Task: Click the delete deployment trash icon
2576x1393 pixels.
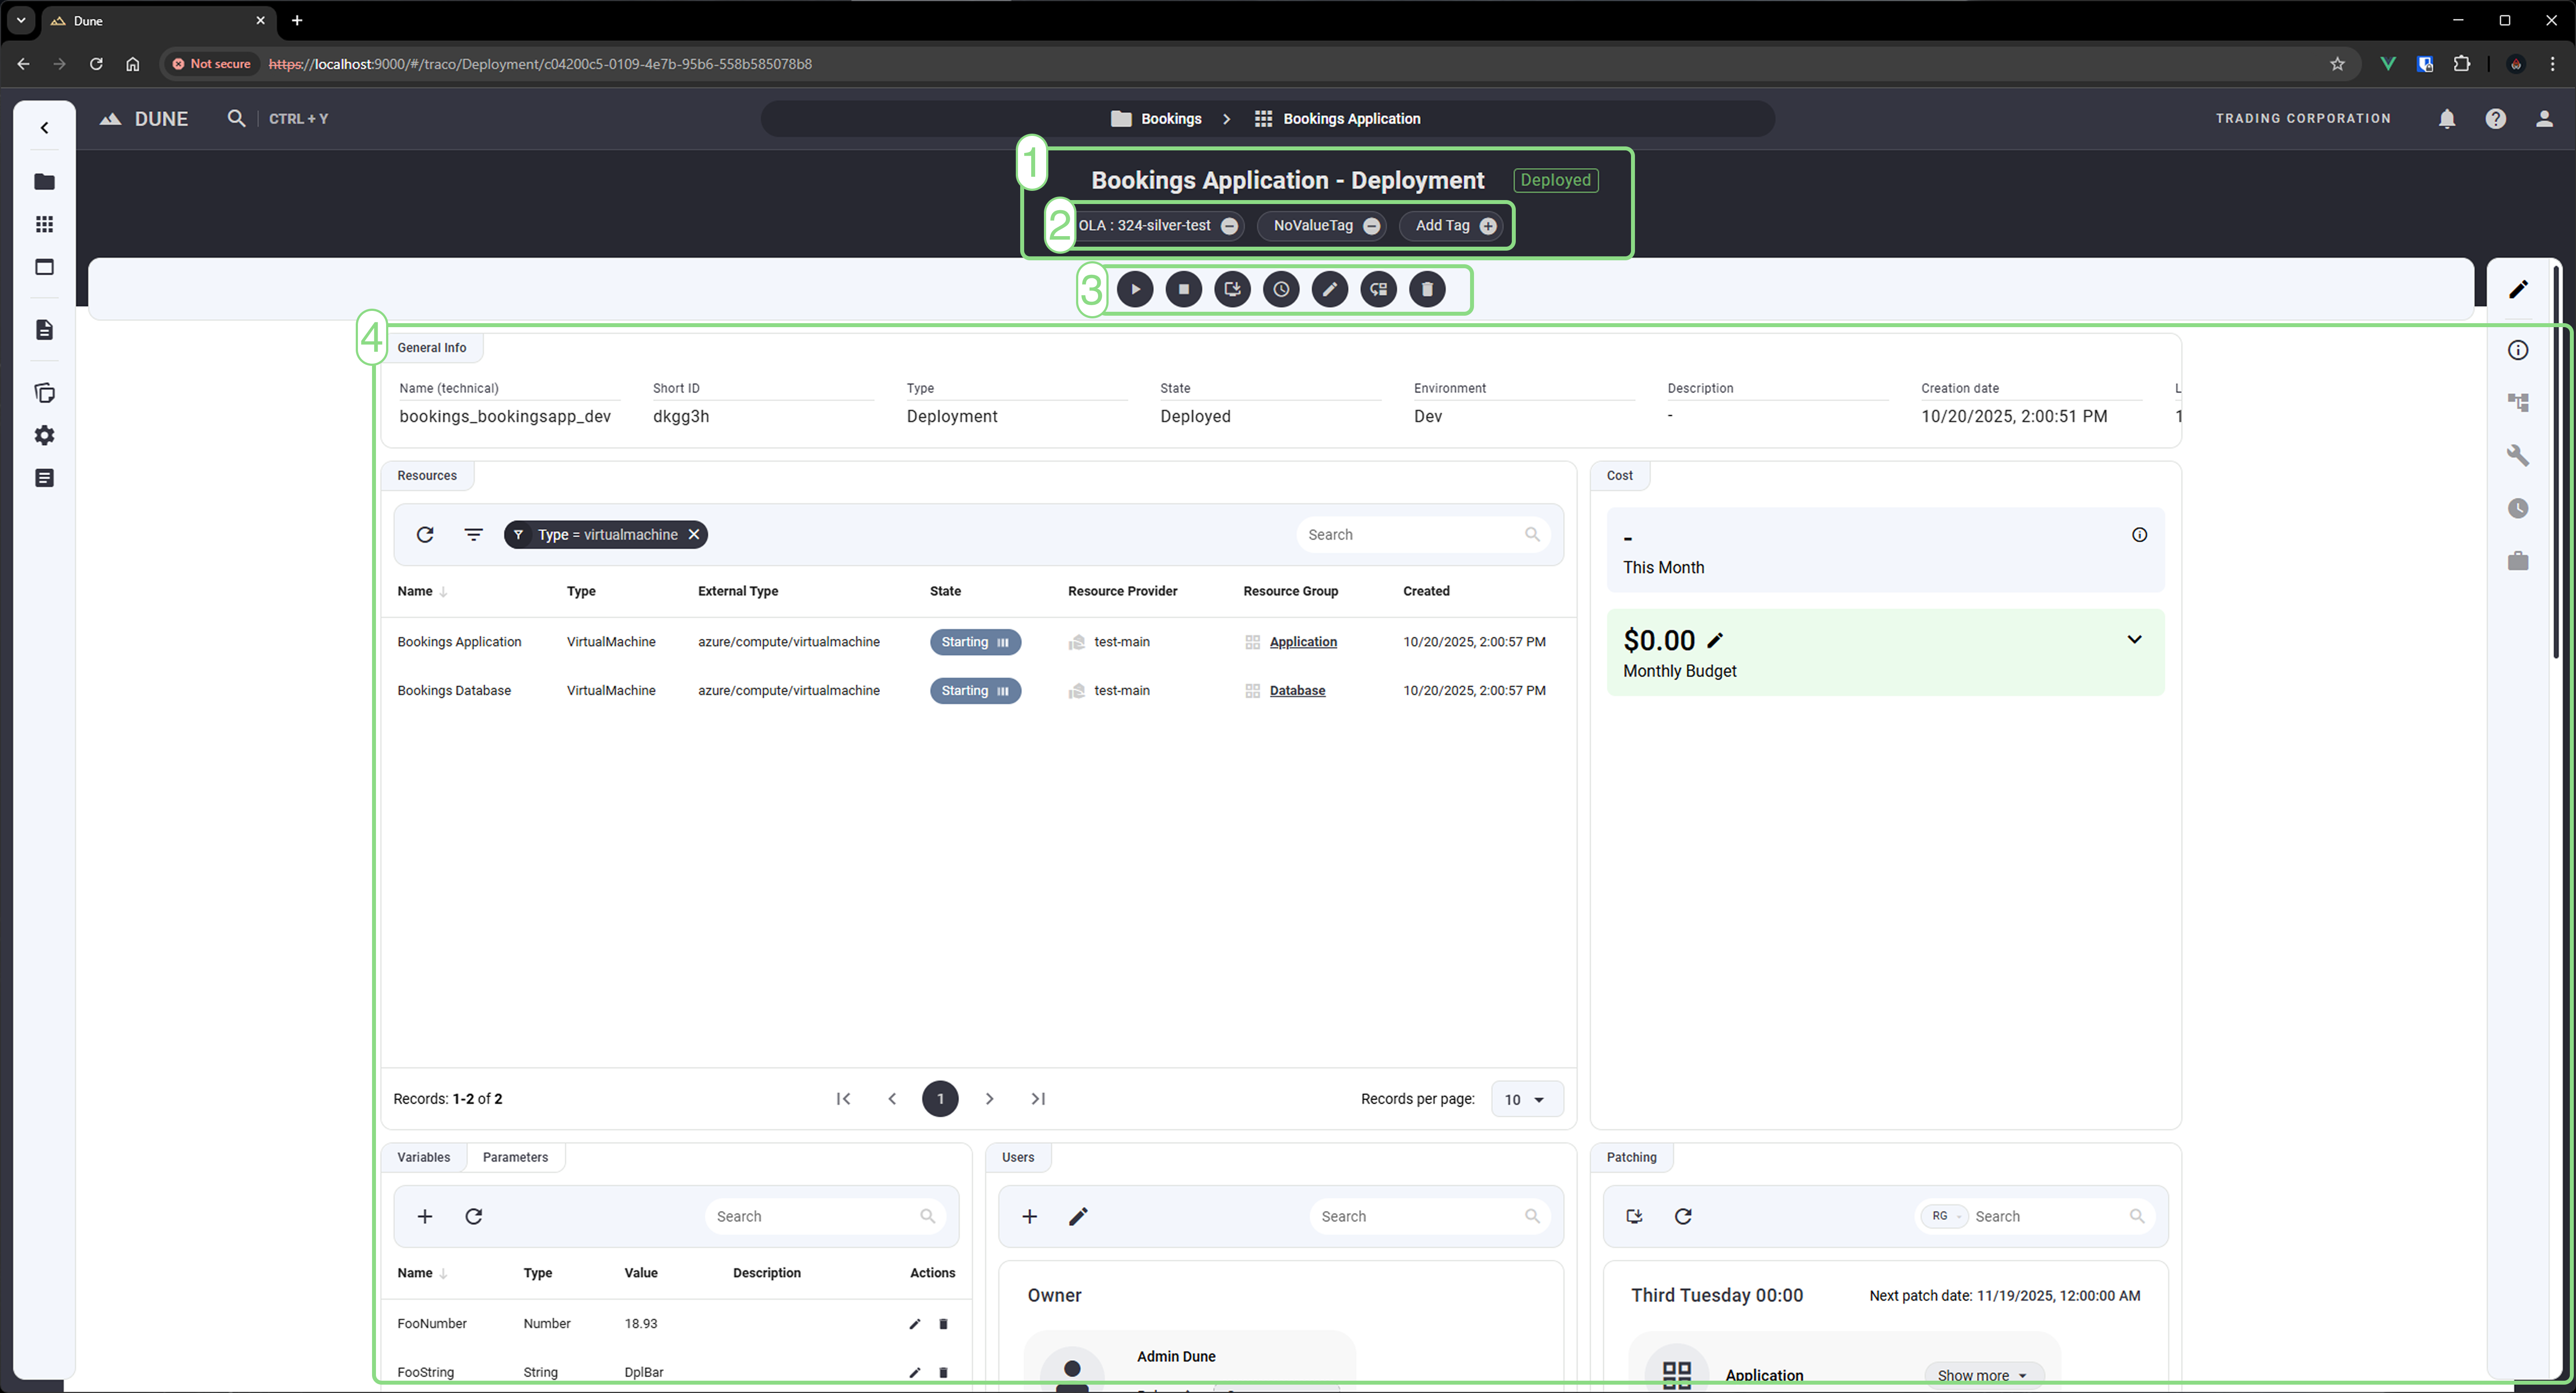Action: (x=1427, y=289)
